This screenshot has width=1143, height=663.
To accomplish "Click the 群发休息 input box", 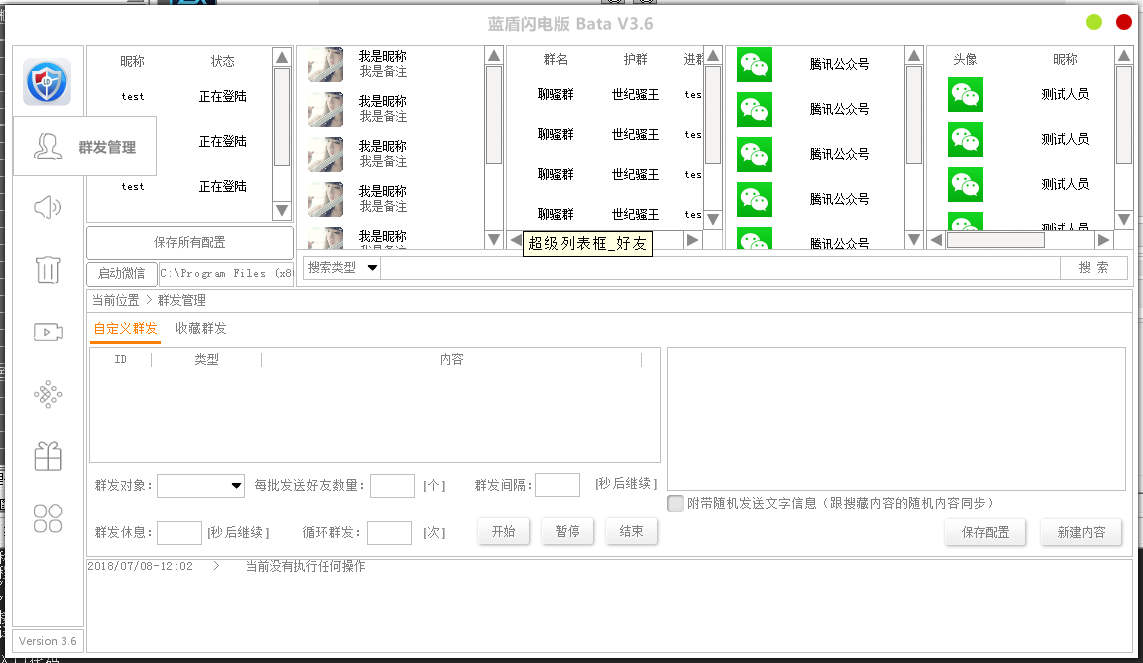I will 179,533.
